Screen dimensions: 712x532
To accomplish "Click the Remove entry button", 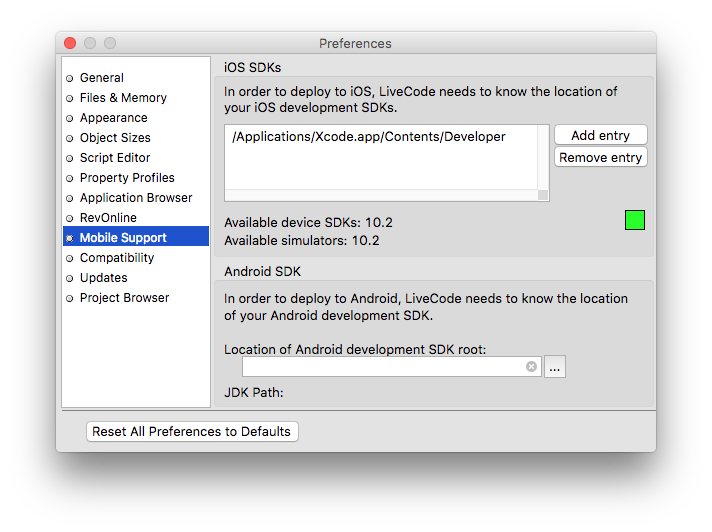I will point(600,158).
